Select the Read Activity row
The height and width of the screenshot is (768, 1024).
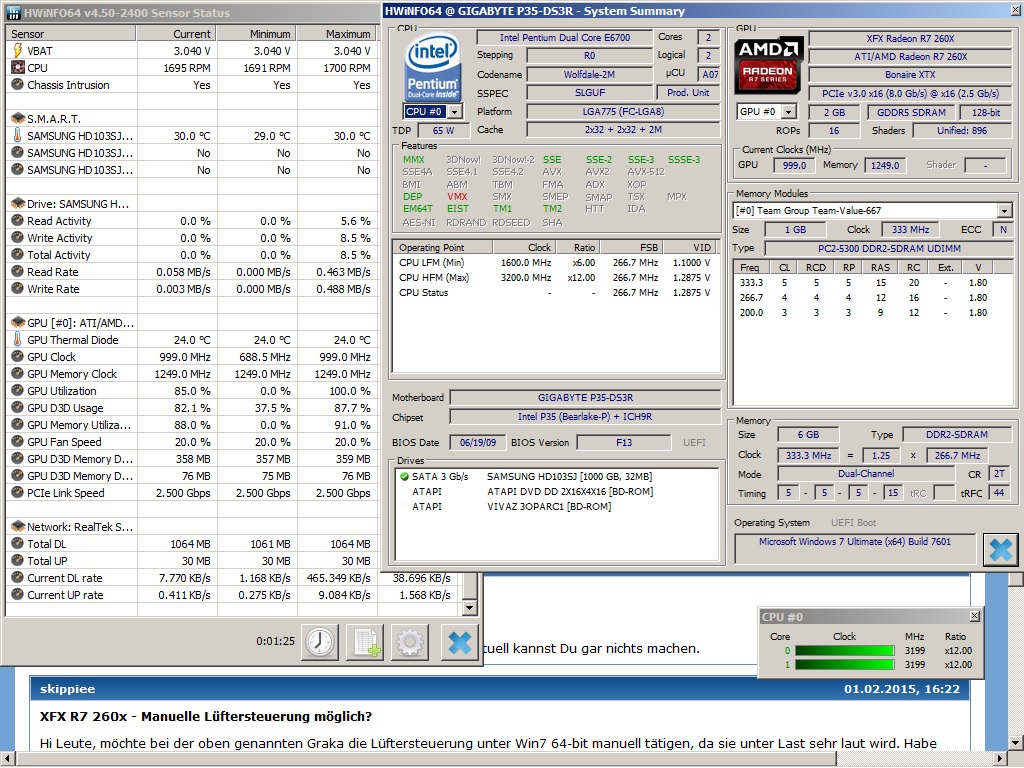point(192,221)
